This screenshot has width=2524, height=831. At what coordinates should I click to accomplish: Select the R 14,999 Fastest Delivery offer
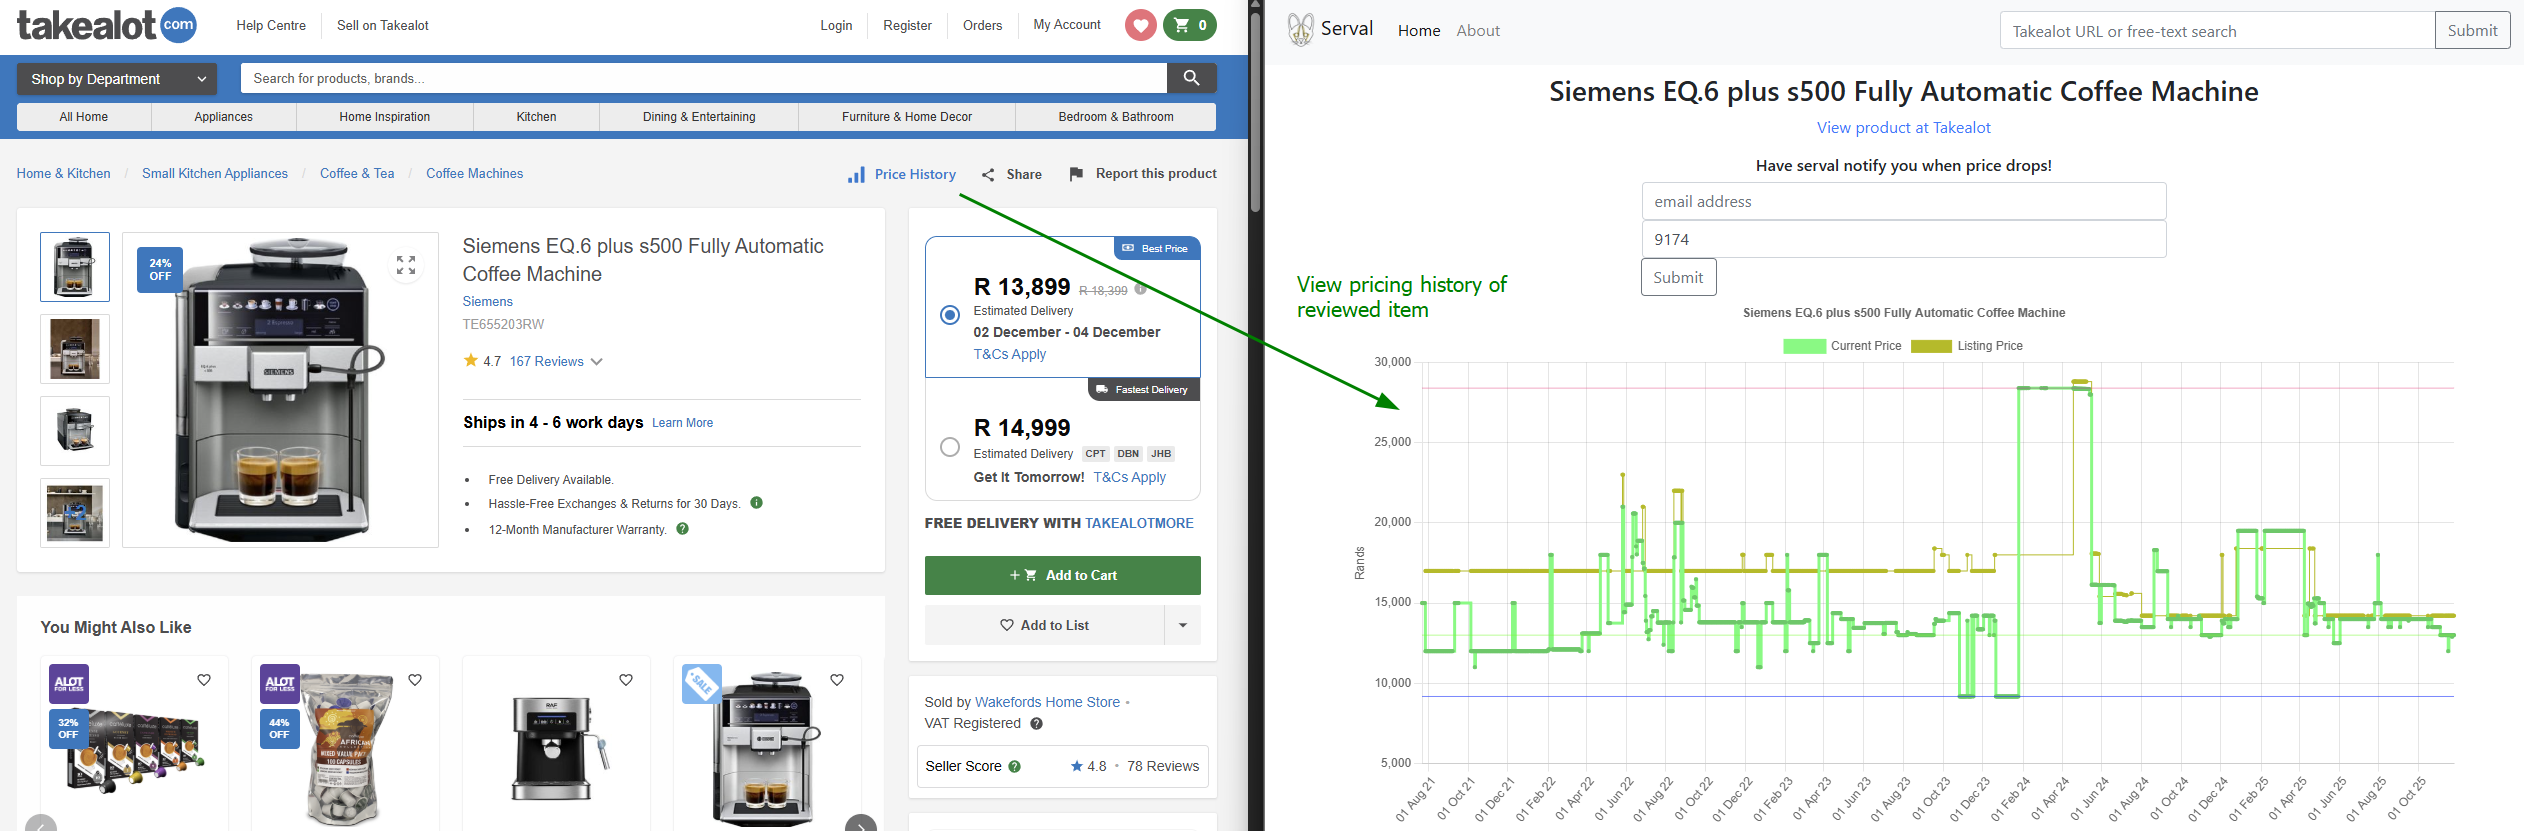[x=950, y=447]
